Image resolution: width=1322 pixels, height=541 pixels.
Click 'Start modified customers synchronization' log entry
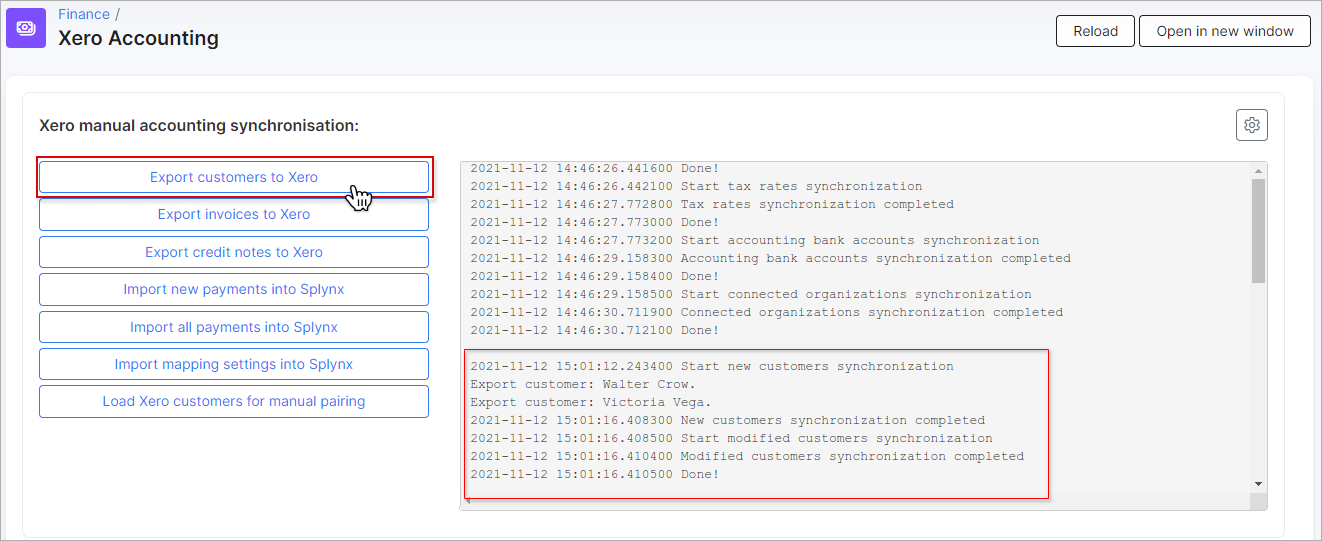(731, 438)
